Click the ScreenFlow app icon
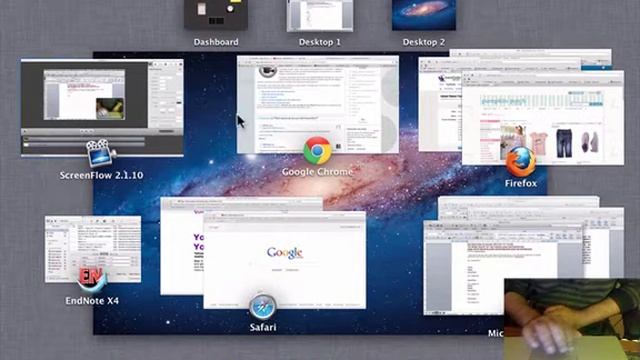640x360 pixels. coord(100,153)
